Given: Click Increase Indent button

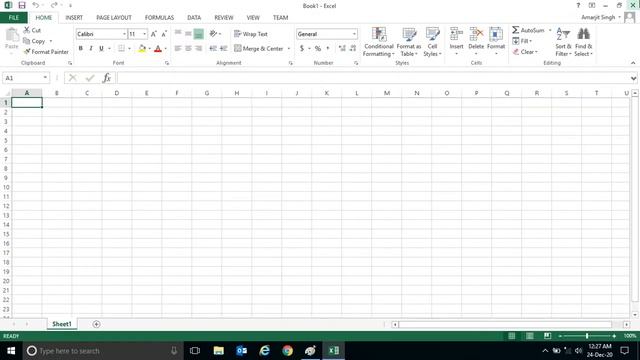Looking at the screenshot, I should tap(223, 49).
